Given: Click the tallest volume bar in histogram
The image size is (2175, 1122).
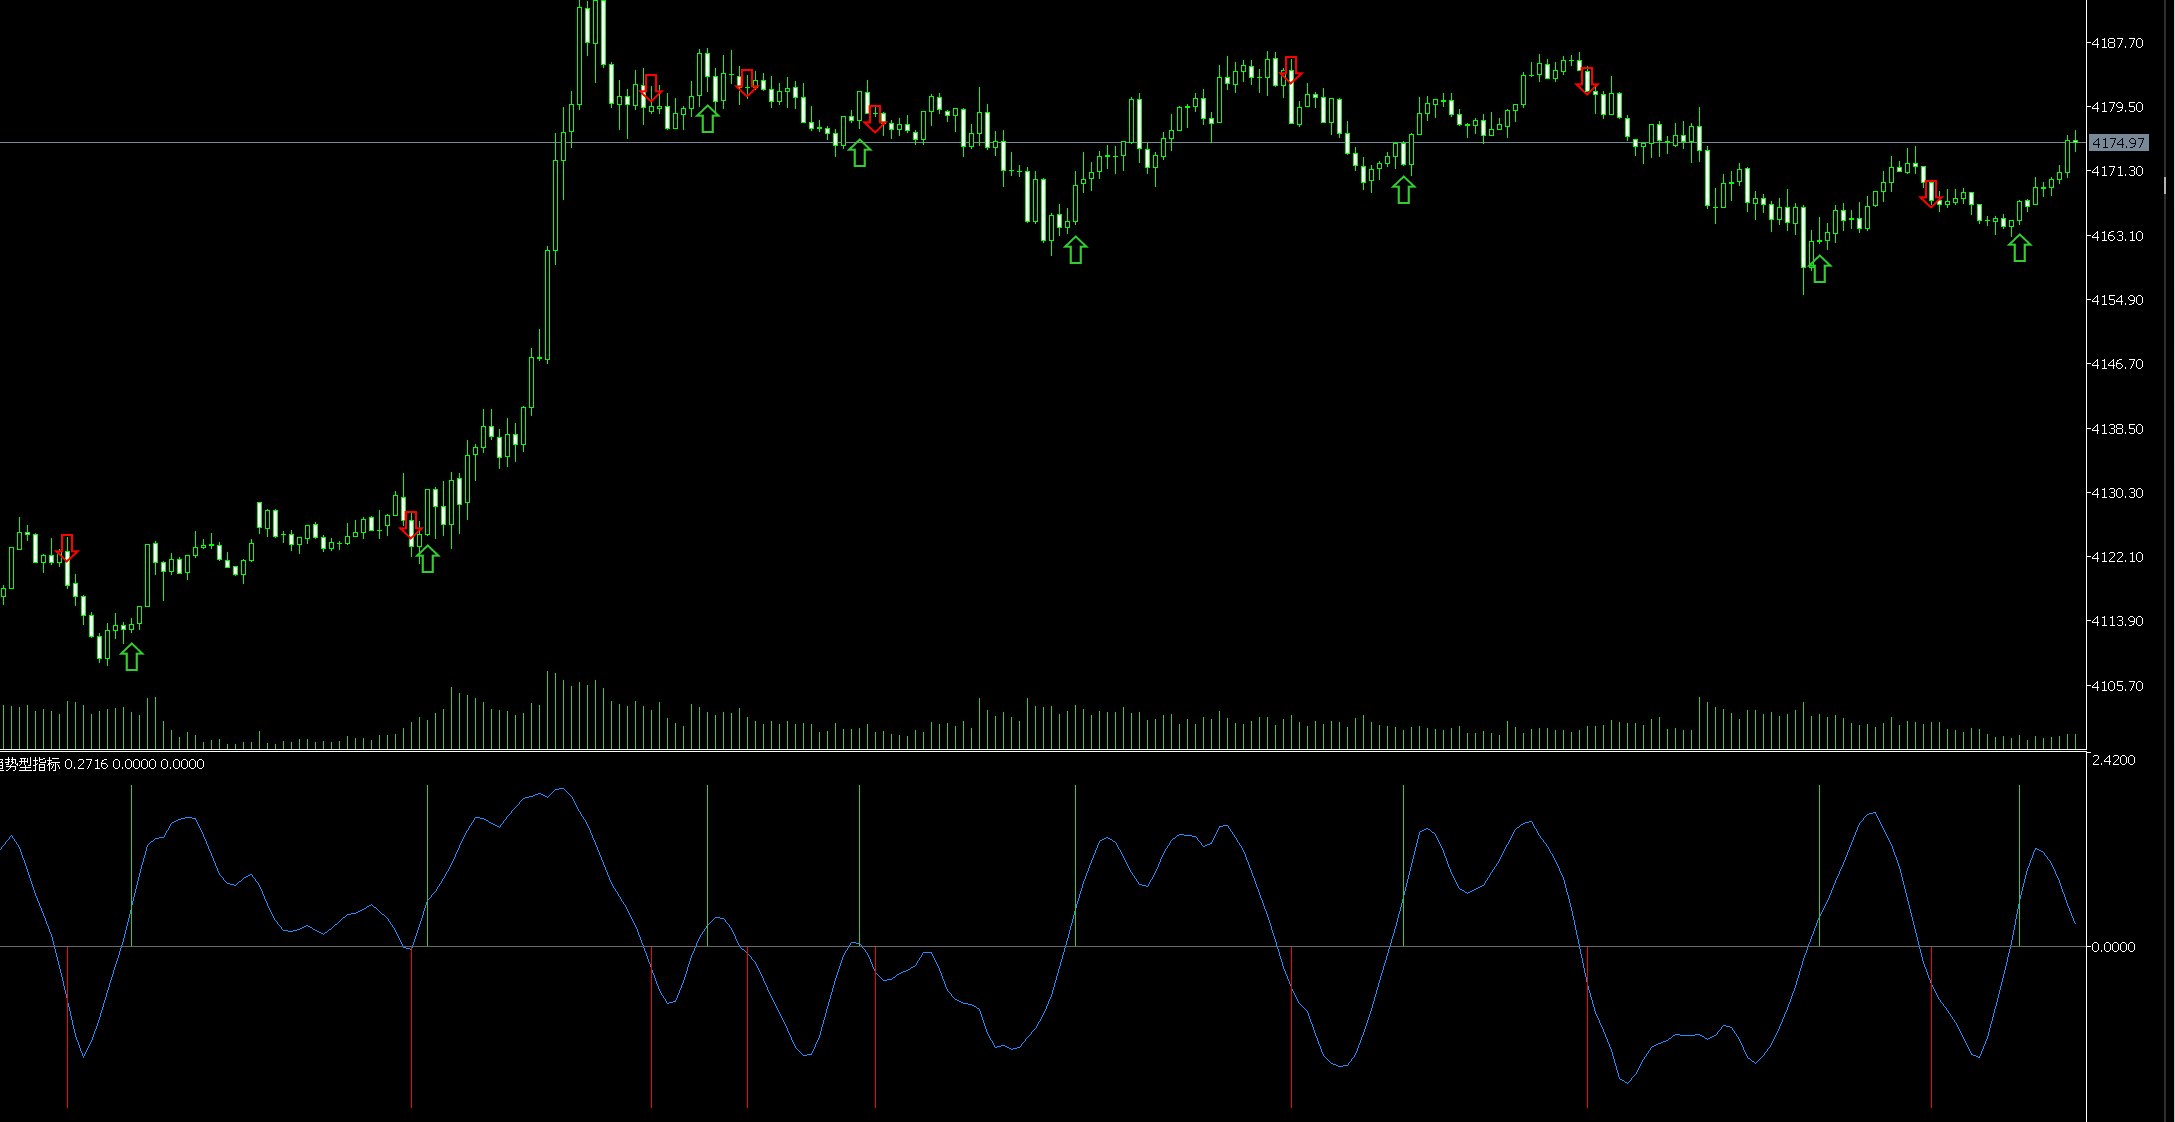Looking at the screenshot, I should [x=547, y=710].
